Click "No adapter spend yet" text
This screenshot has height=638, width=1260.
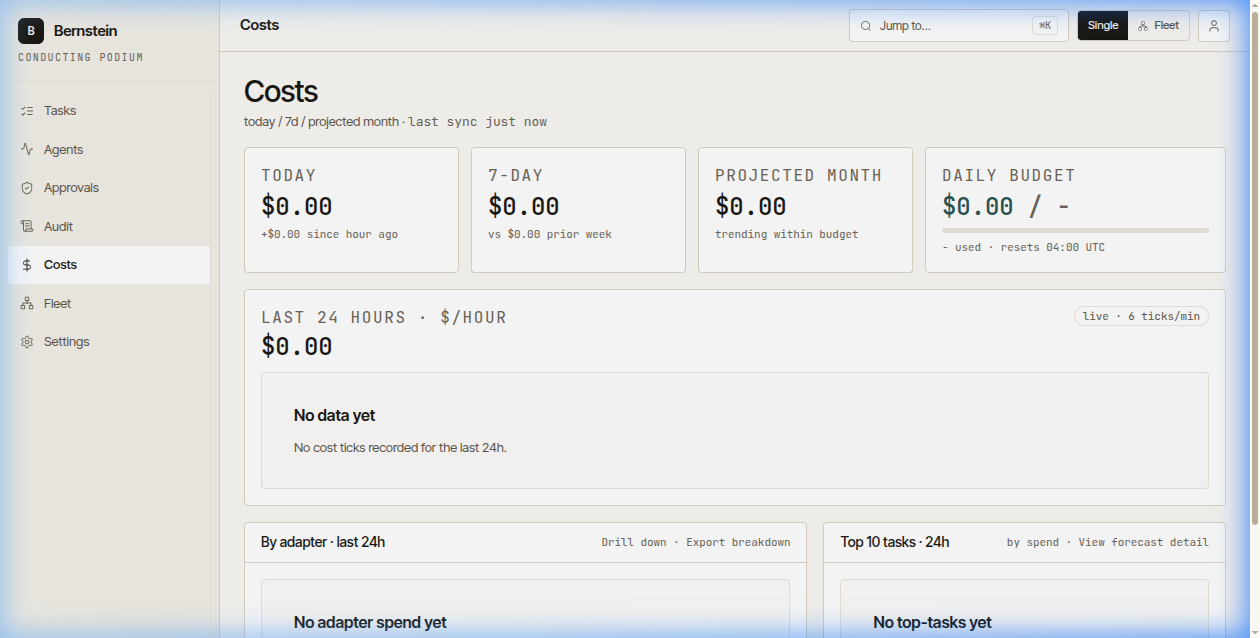pyautogui.click(x=370, y=622)
